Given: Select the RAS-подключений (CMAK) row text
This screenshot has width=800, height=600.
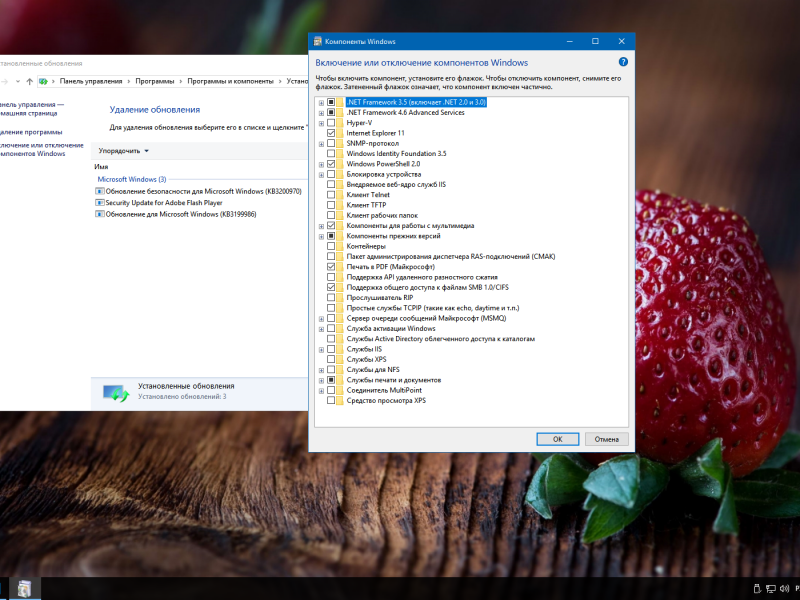Looking at the screenshot, I should pyautogui.click(x=451, y=257).
